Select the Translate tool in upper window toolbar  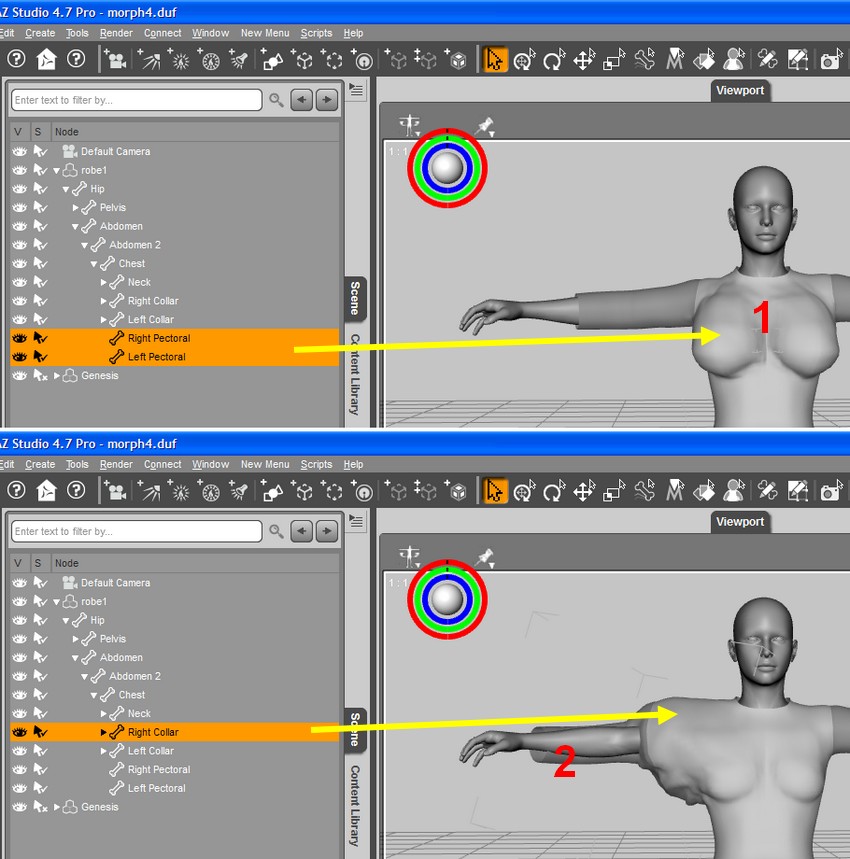(x=584, y=59)
